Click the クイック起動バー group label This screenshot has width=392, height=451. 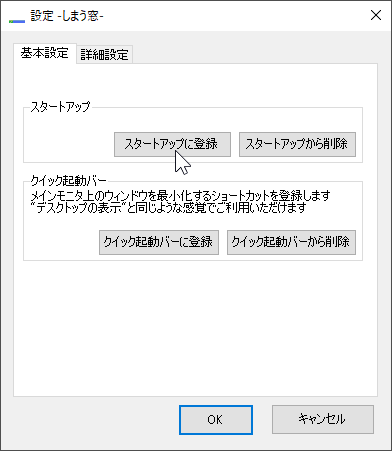(x=68, y=181)
